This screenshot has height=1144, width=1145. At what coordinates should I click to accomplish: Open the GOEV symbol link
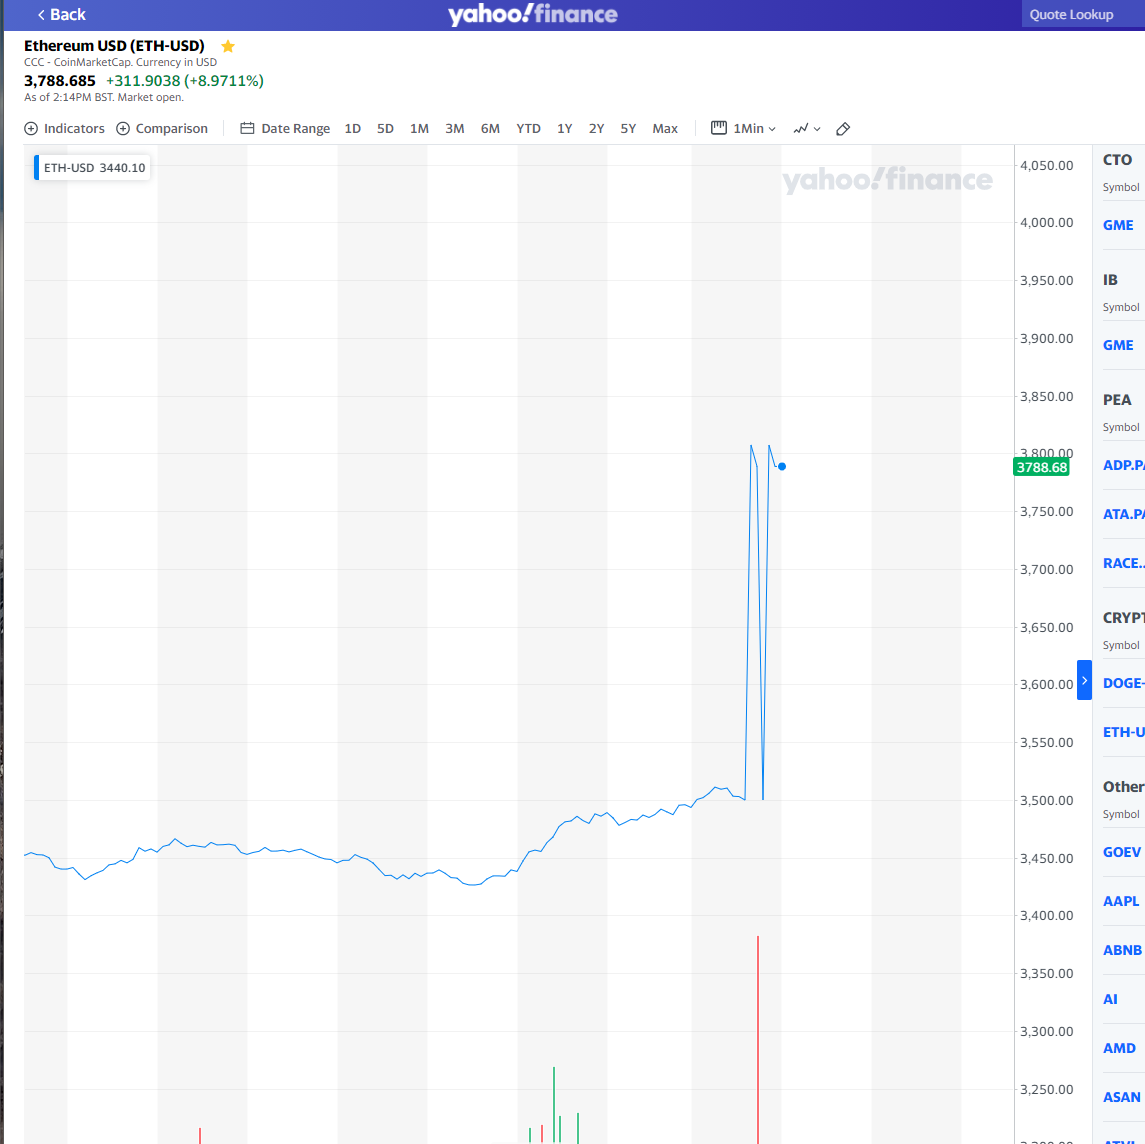1121,852
